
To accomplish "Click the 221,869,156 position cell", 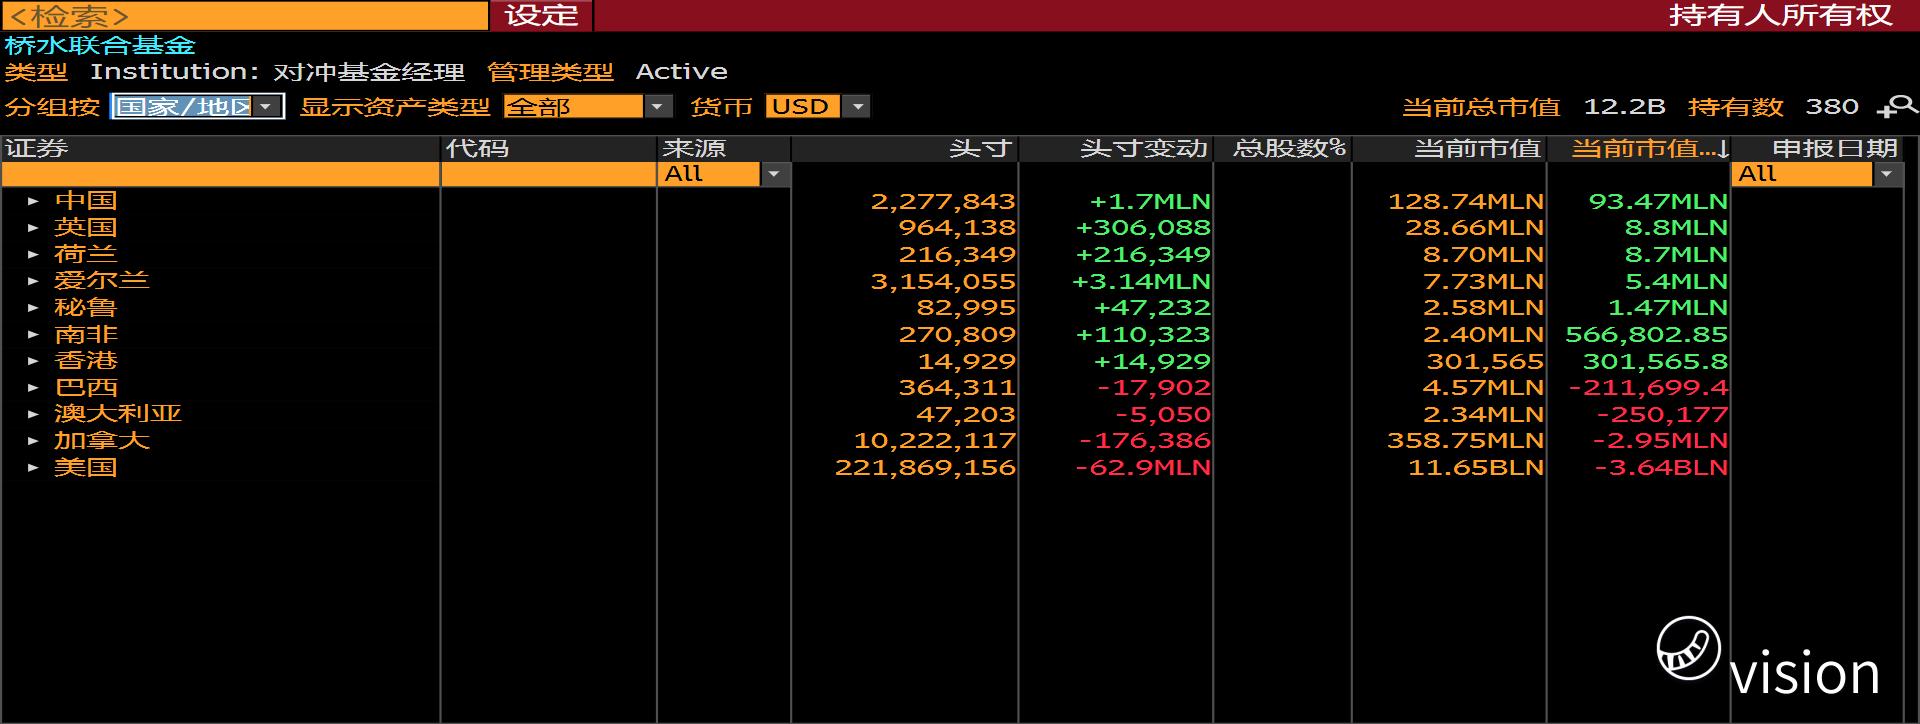I will click(x=925, y=467).
